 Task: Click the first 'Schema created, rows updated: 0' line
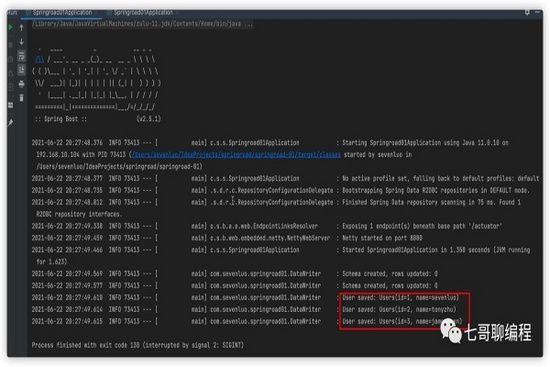tap(390, 274)
